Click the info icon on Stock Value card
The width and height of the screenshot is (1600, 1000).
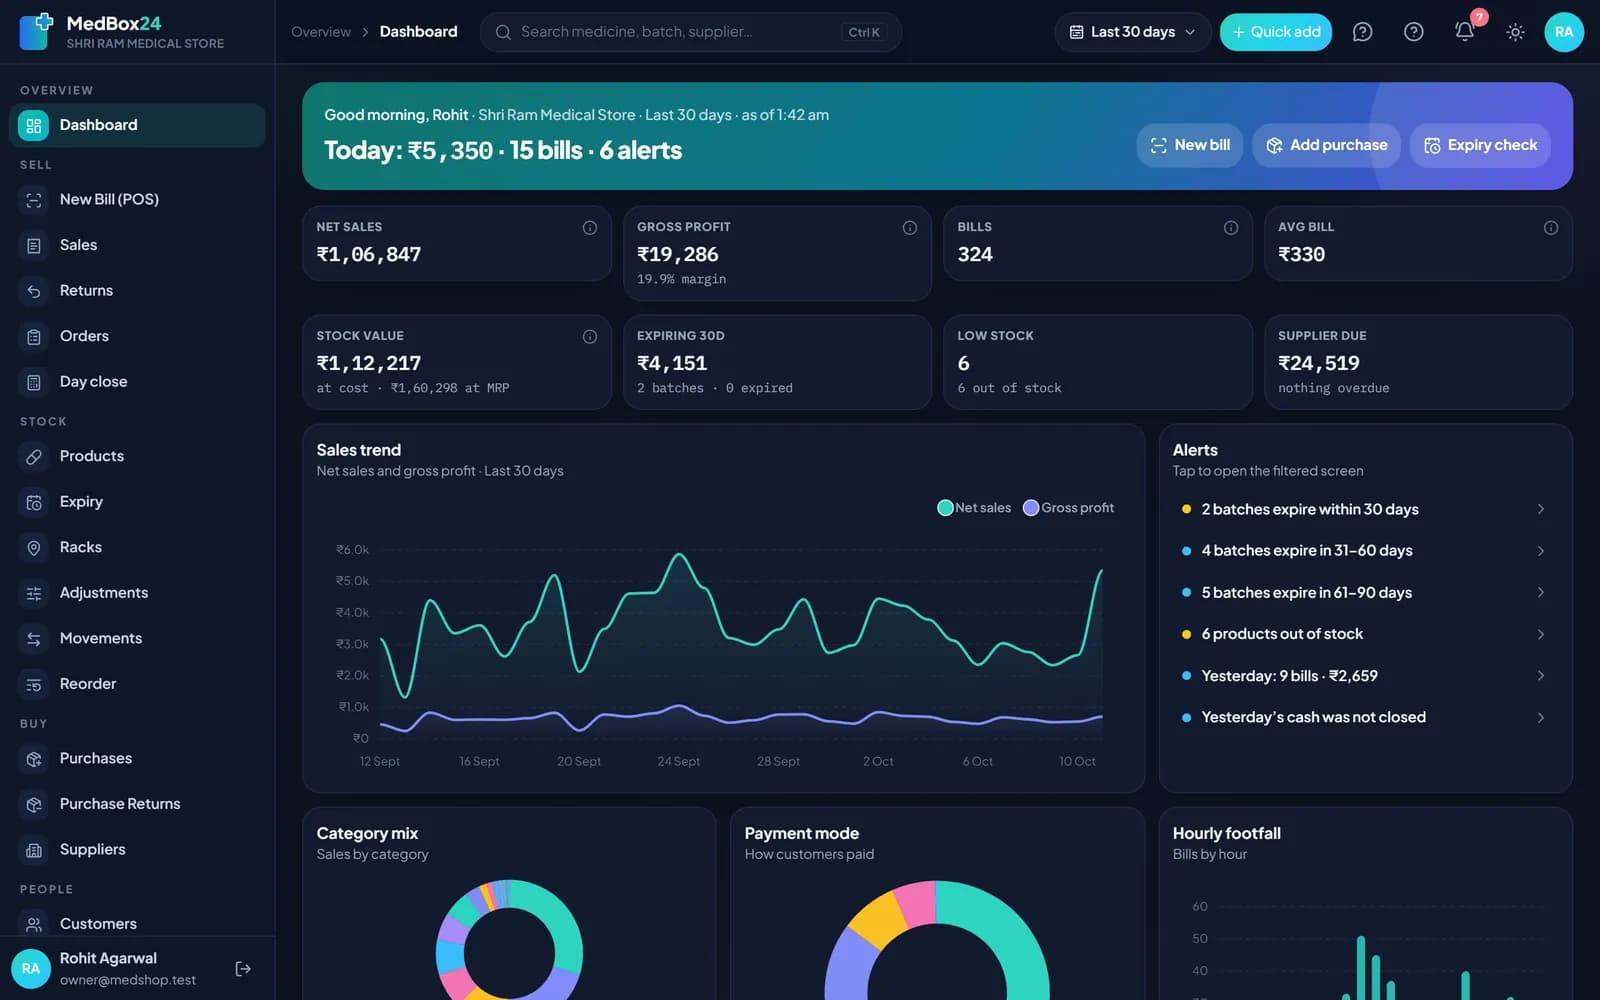point(590,337)
